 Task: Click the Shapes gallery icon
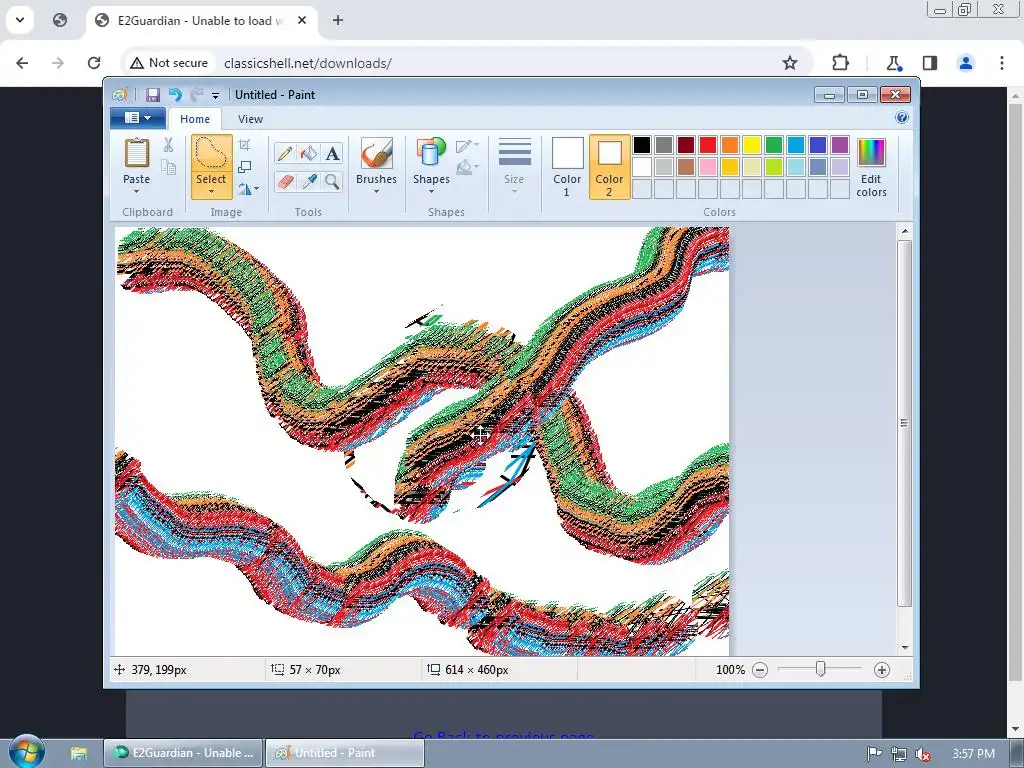point(431,153)
